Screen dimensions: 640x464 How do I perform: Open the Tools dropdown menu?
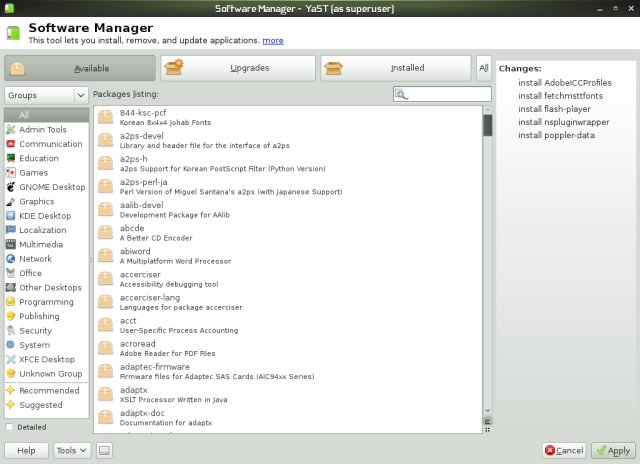[72, 451]
